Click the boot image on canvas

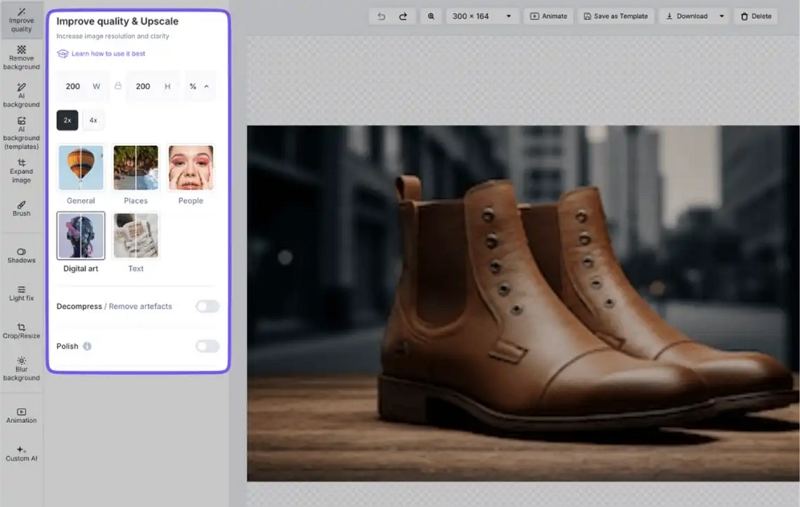click(523, 303)
